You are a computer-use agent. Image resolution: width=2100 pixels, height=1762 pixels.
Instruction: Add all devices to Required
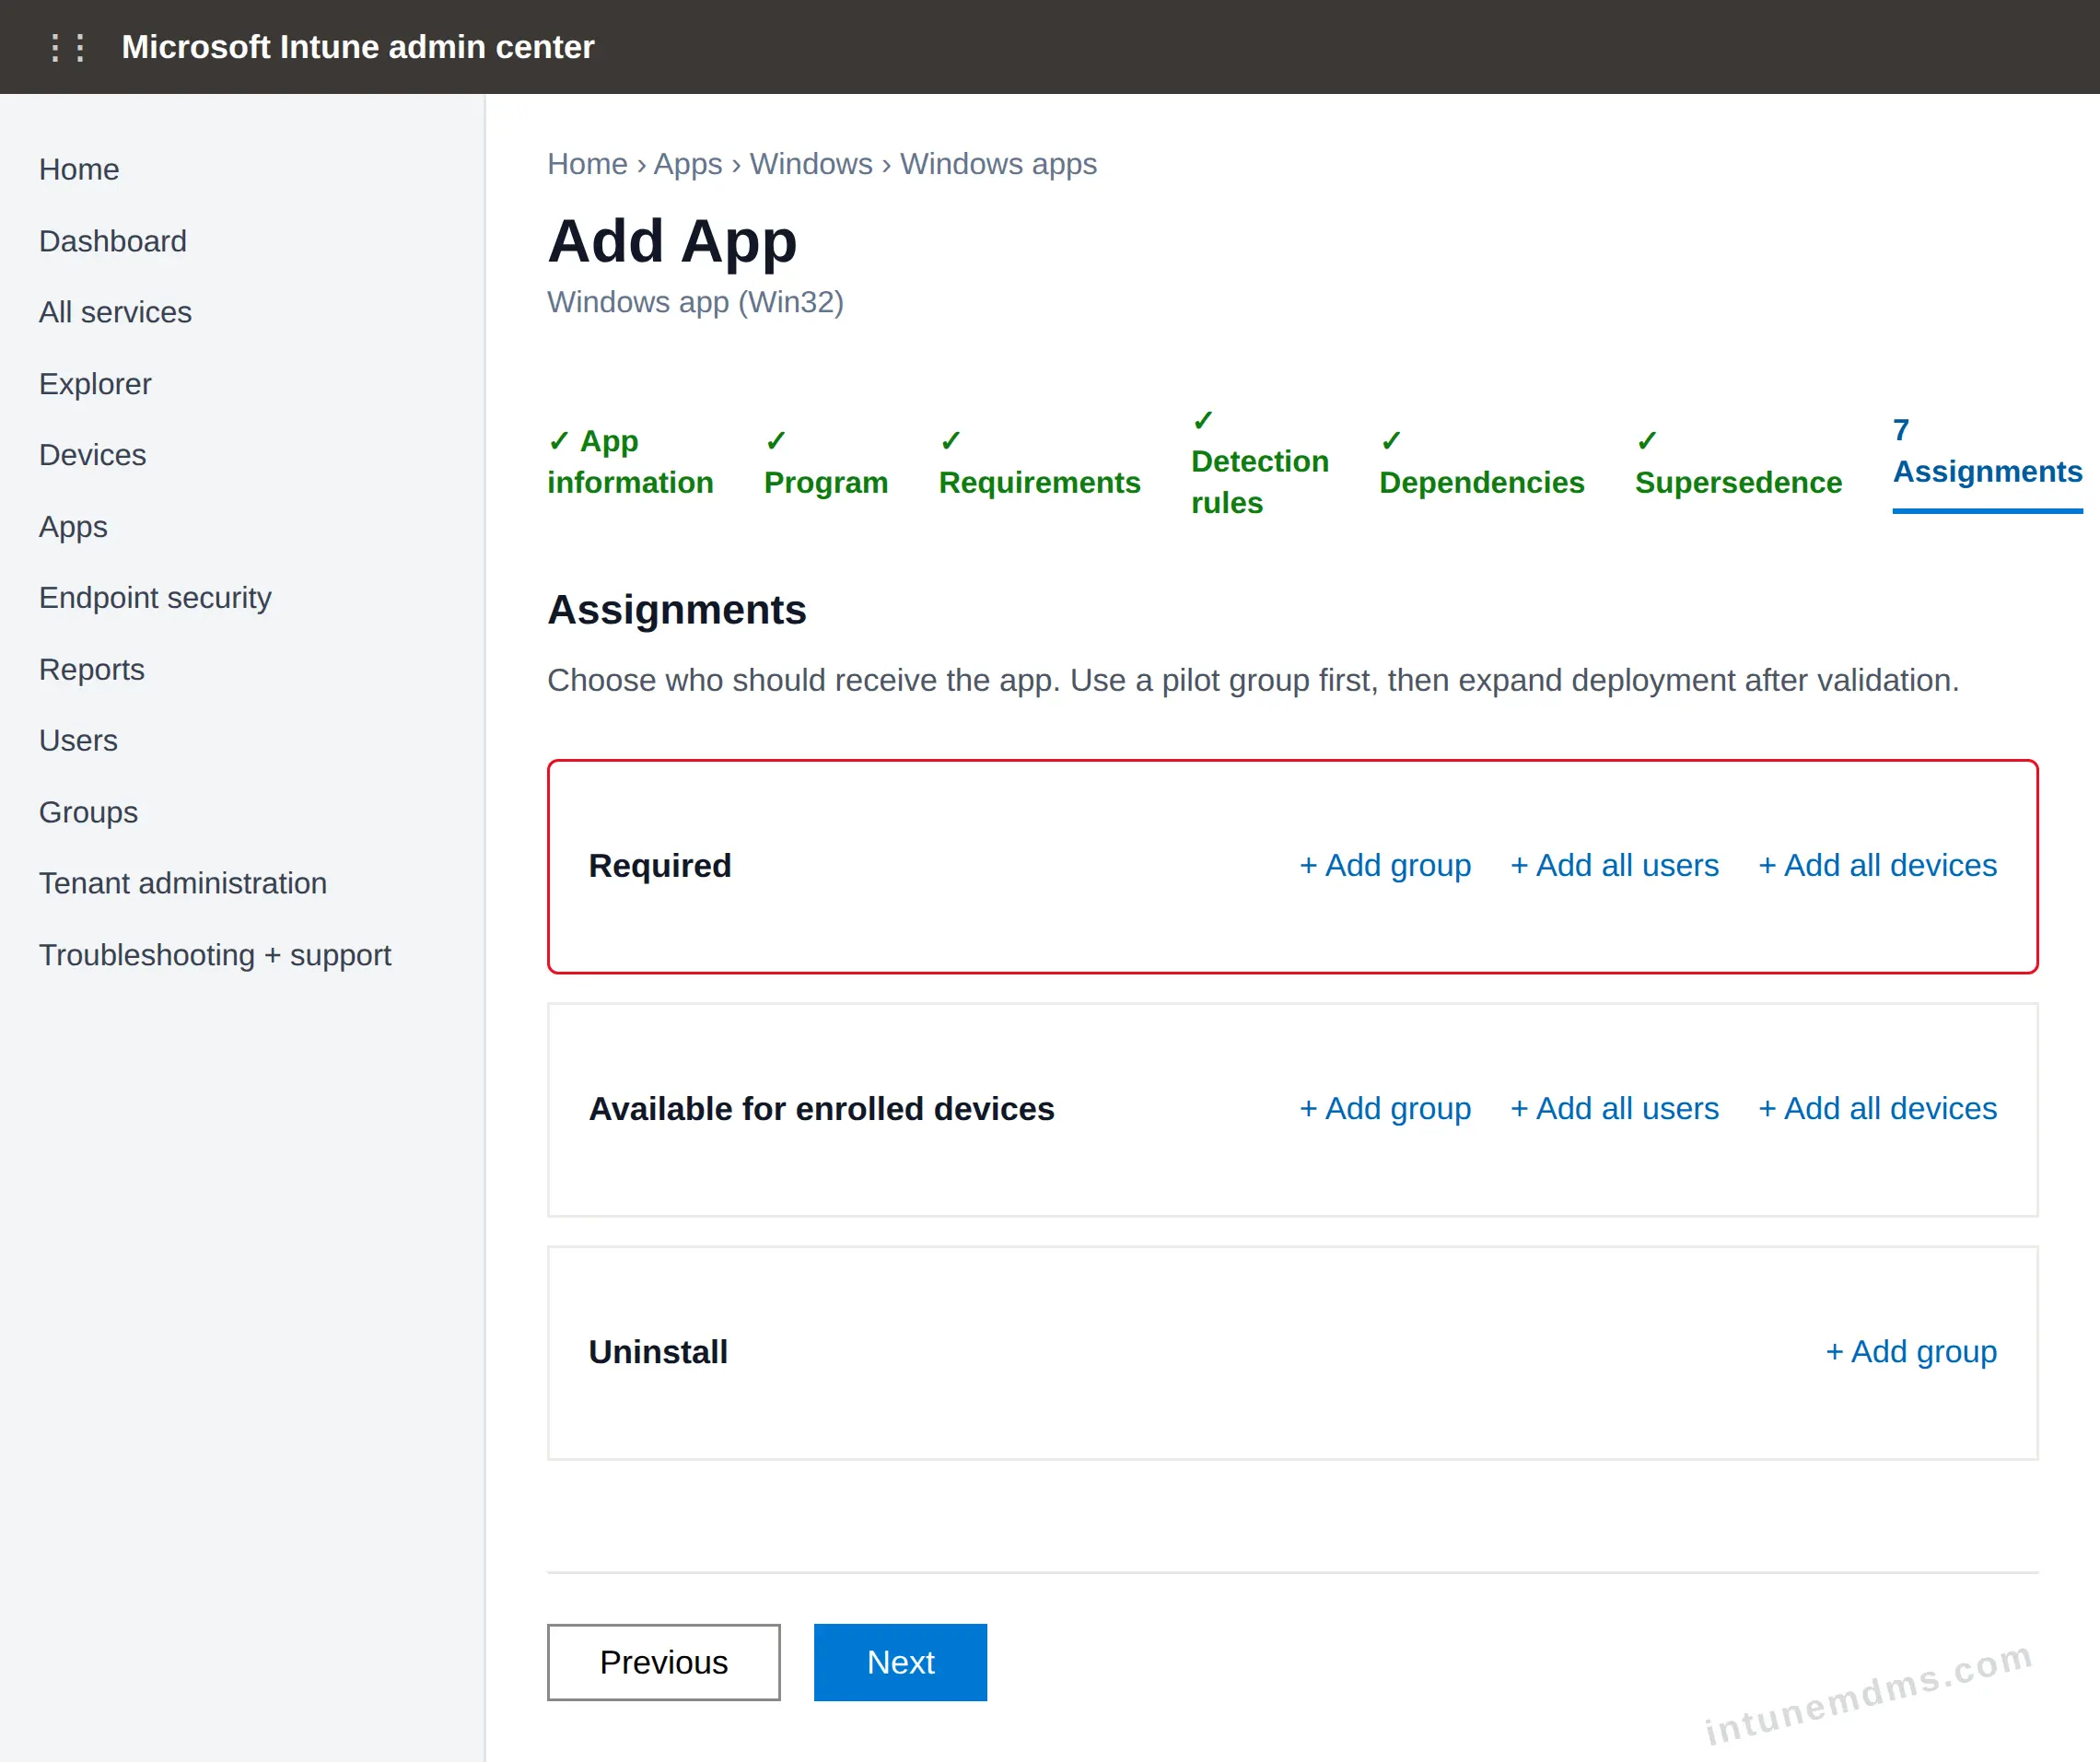coord(1876,865)
